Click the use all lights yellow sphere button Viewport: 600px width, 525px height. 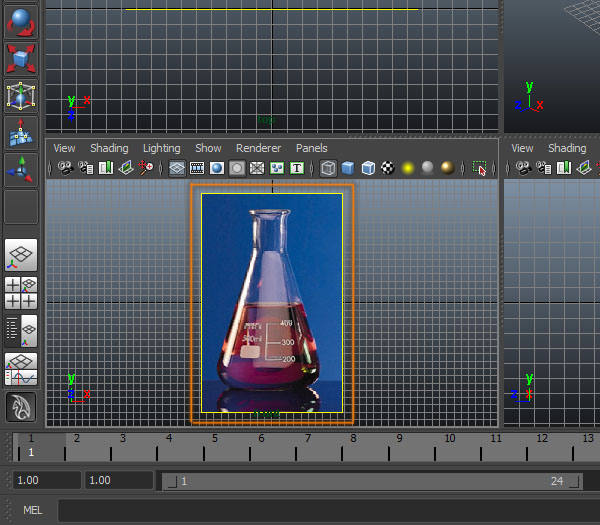(408, 168)
